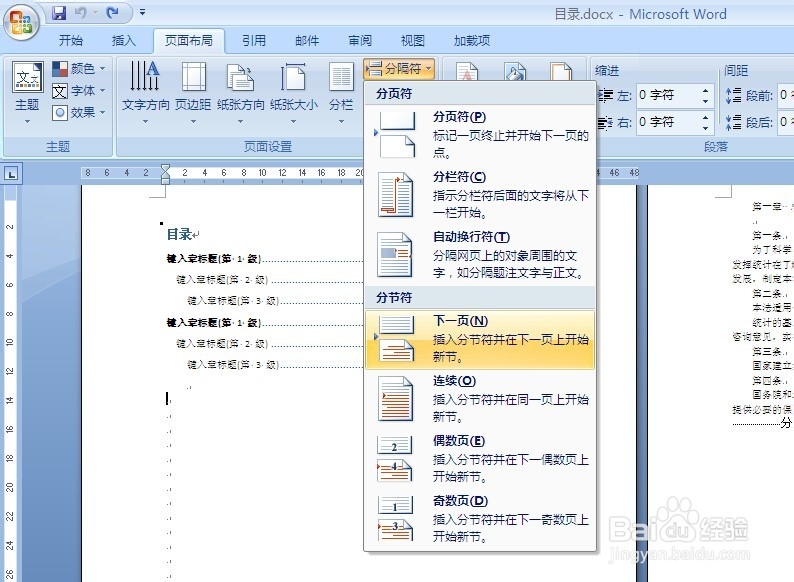
Task: Insert a 自动换行符(T) text wrapping break
Action: [480, 255]
